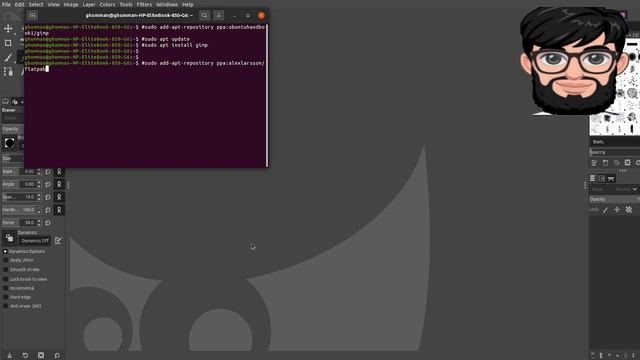
Task: Click the Hardness stepper arrows
Action: (39, 210)
